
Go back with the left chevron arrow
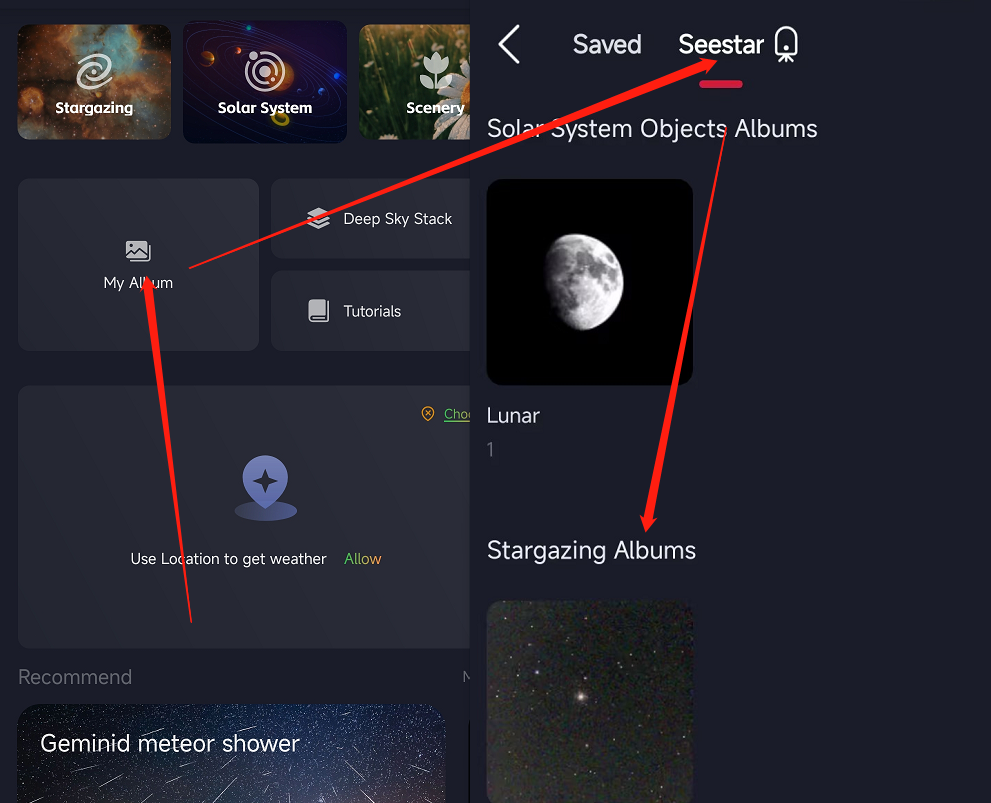tap(509, 44)
